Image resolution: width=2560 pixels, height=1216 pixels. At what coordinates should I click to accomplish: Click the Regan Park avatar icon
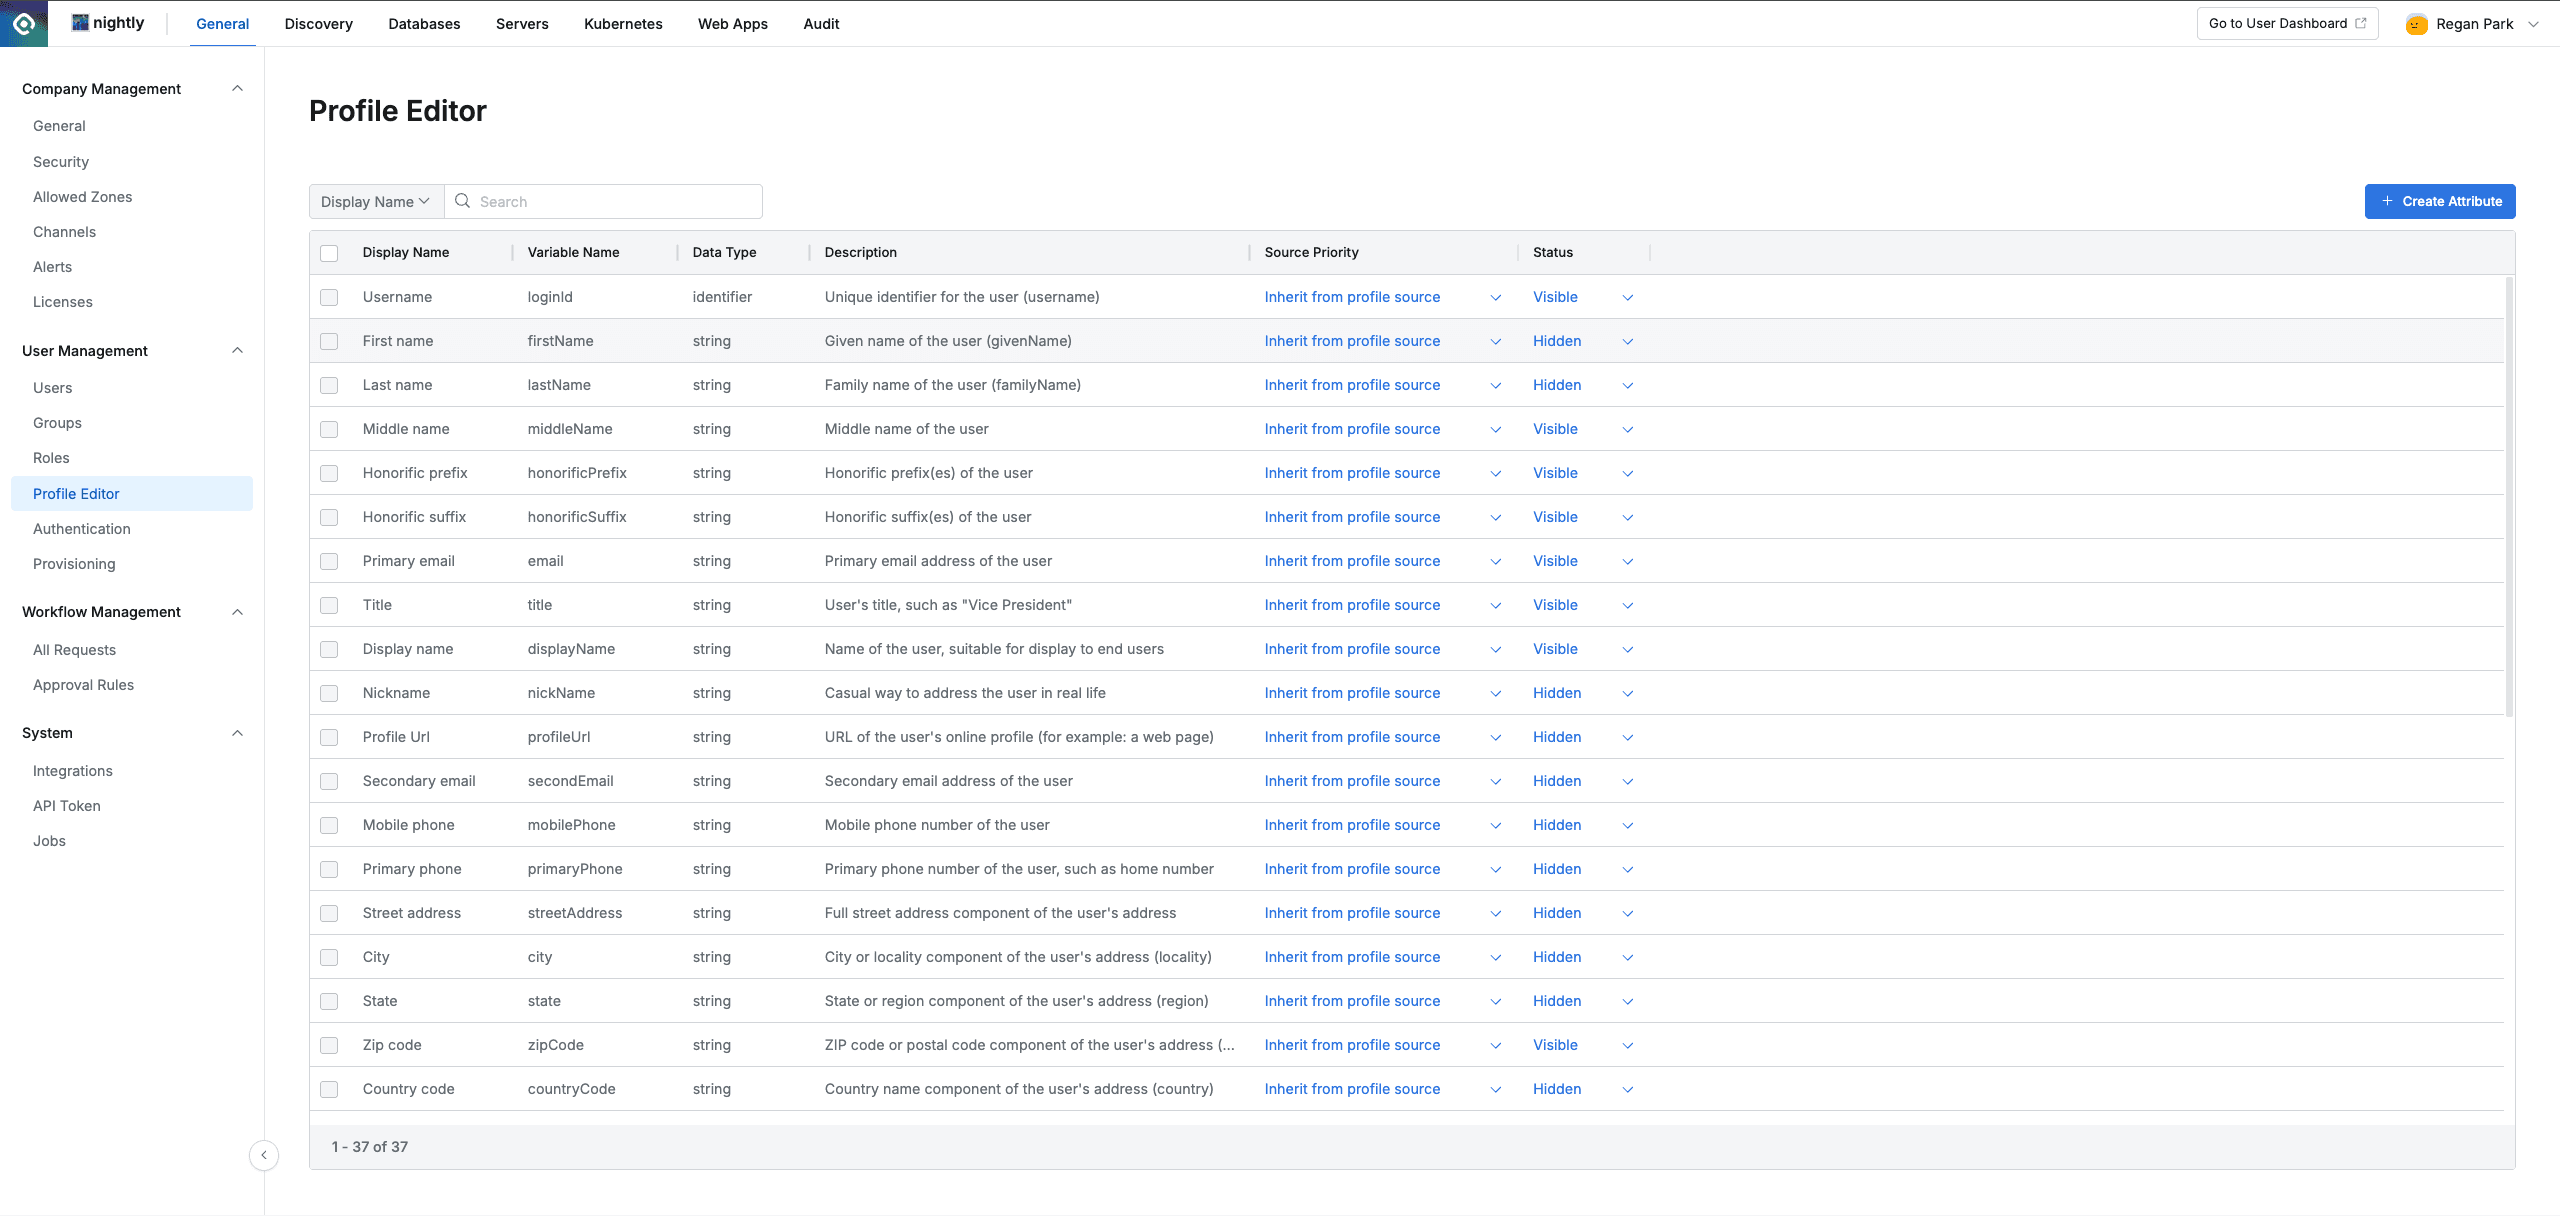pos(2417,23)
